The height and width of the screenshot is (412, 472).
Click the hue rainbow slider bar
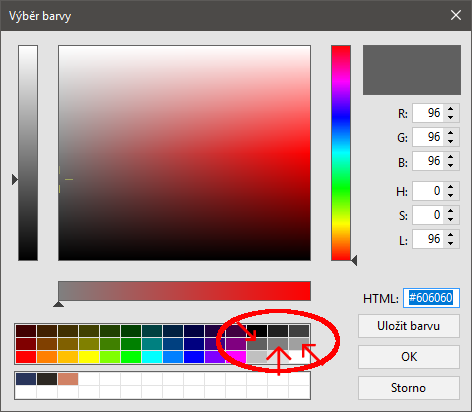click(341, 153)
